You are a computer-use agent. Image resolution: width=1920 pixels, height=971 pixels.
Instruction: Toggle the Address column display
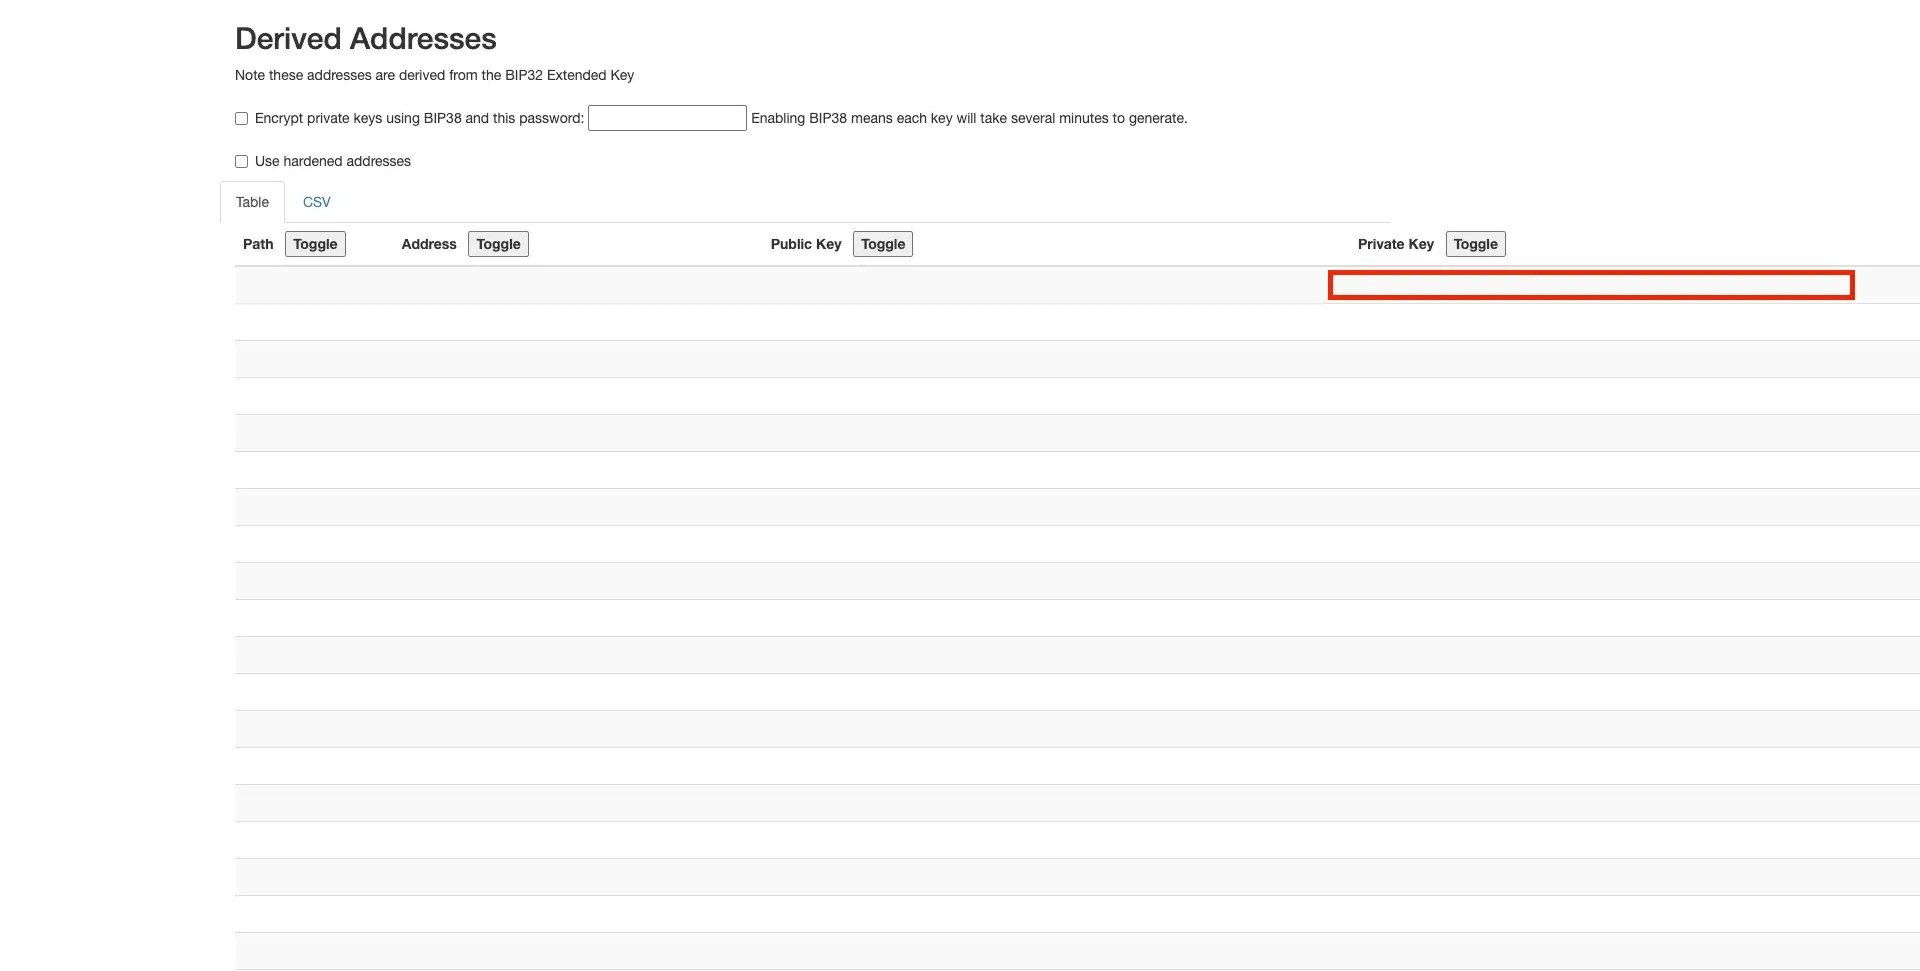click(497, 243)
